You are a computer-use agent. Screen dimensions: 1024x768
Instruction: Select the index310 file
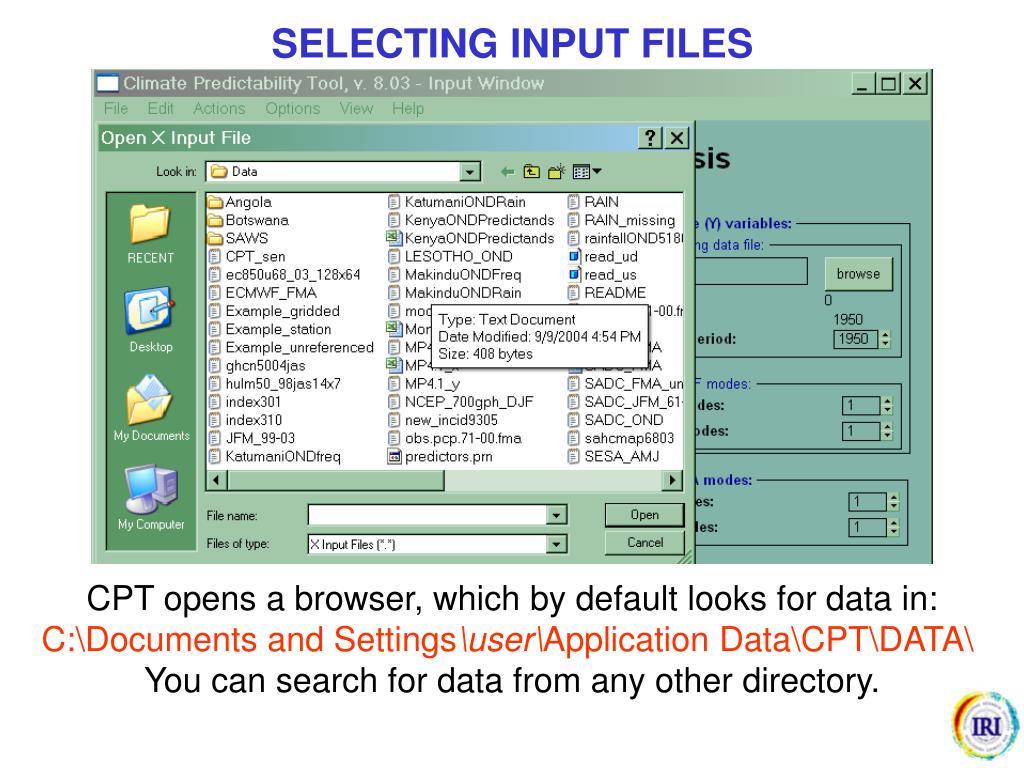245,421
